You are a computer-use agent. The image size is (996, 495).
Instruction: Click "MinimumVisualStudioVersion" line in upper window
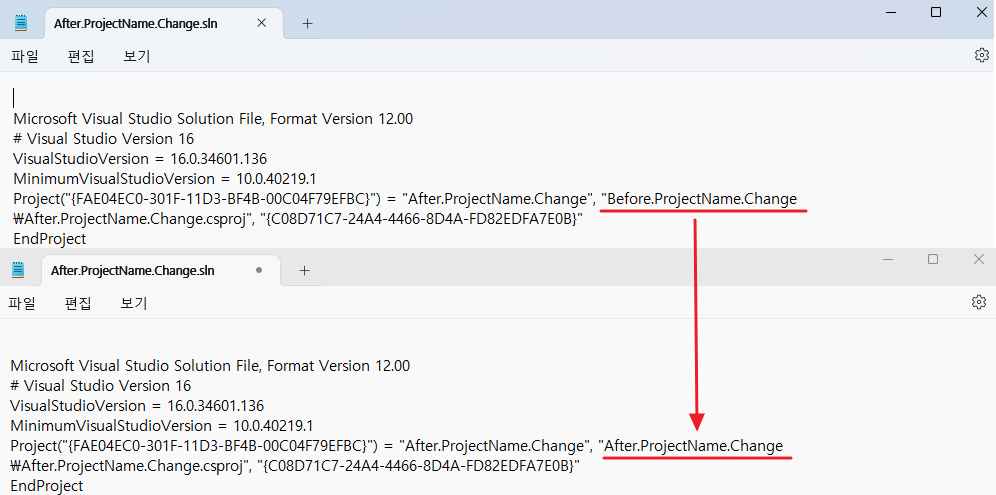click(165, 179)
